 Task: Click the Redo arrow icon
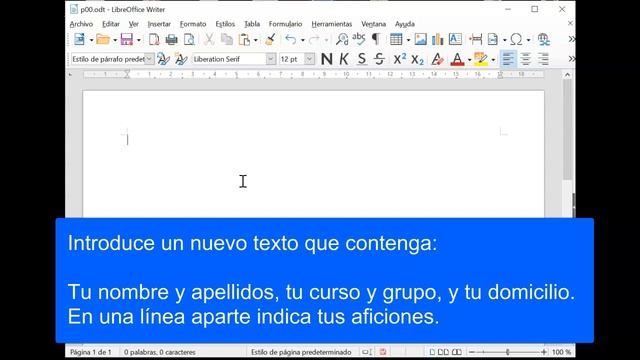[x=314, y=40]
